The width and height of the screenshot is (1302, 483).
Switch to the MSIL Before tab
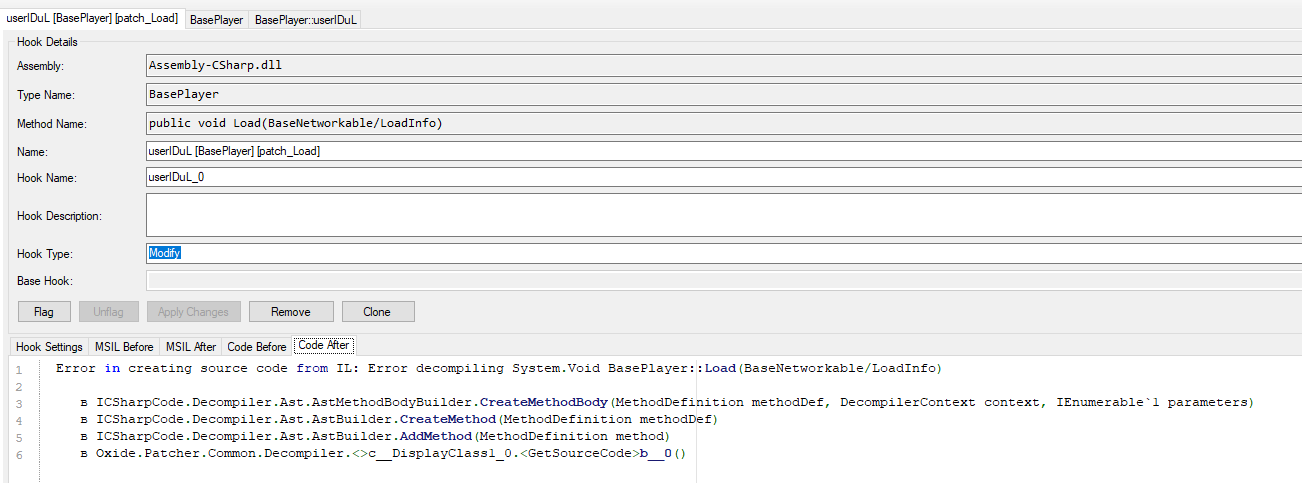click(x=124, y=347)
